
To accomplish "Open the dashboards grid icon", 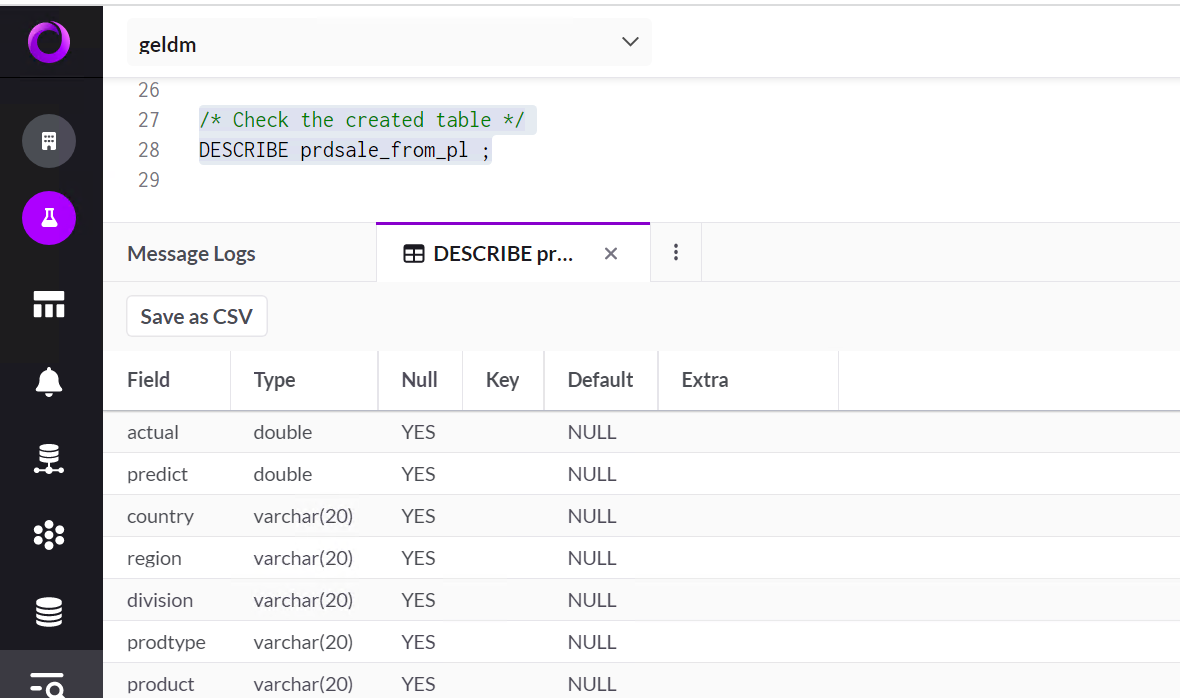I will [x=48, y=303].
